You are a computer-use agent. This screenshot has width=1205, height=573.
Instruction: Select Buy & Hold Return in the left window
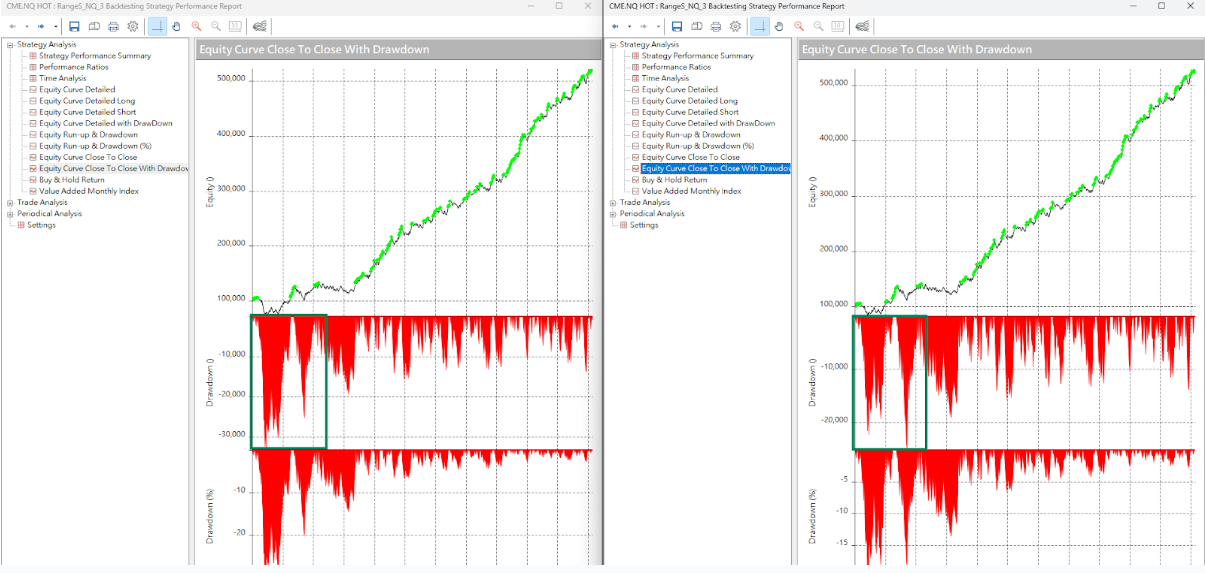pyautogui.click(x=72, y=180)
